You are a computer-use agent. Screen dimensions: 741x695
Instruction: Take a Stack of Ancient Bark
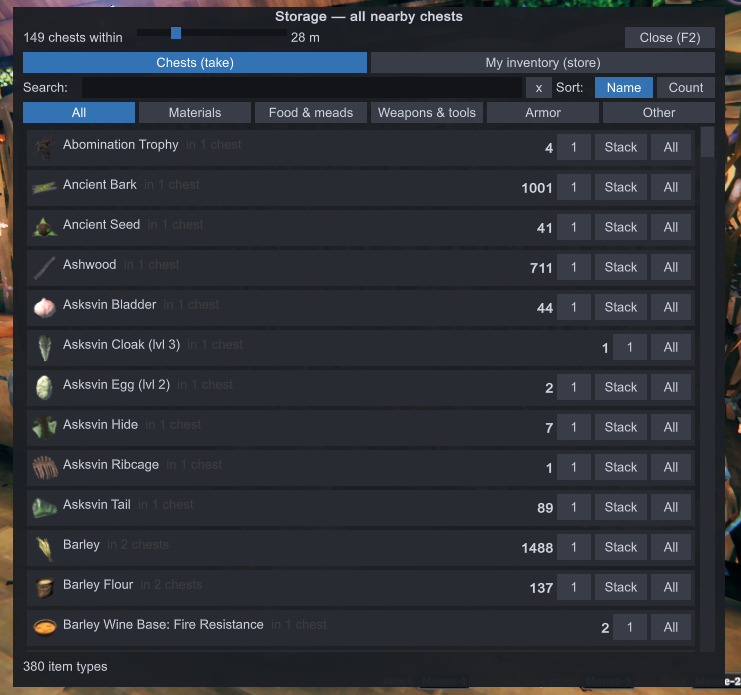620,187
